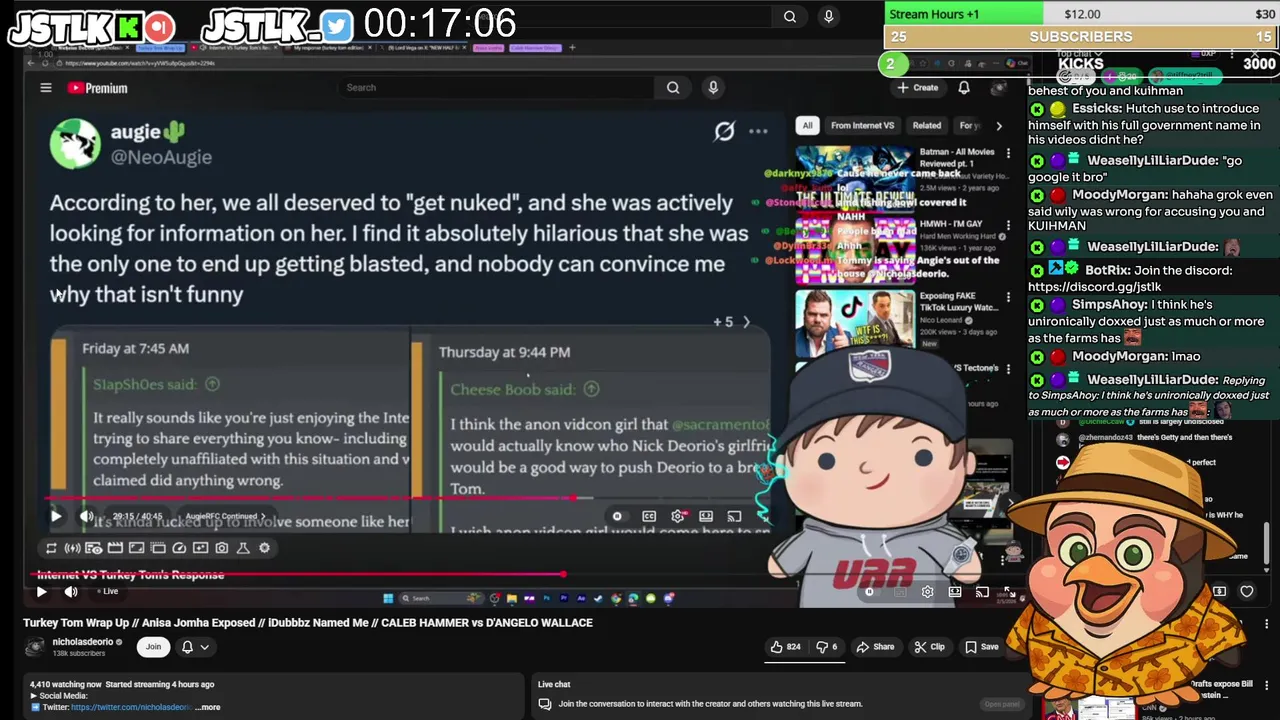Click the top-bar microphone icon
The image size is (1280, 720).
pyautogui.click(x=828, y=16)
